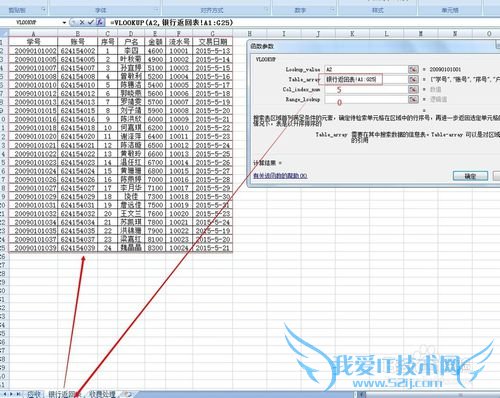Click the 流水号 header cell

[x=179, y=42]
